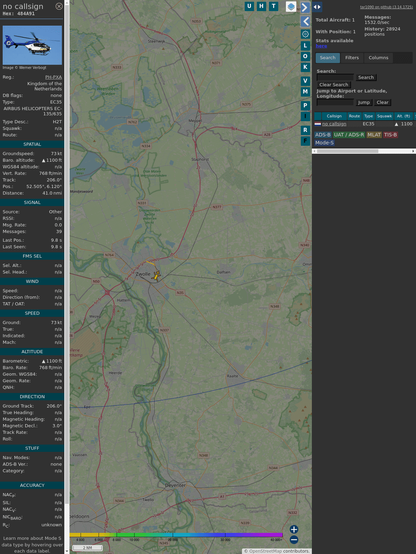Click the circular center-on-aircraft icon
This screenshot has height=554, width=416.
(305, 34)
